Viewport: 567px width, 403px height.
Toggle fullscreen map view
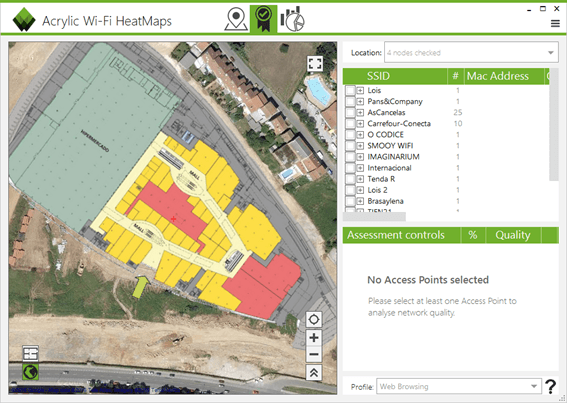click(315, 63)
